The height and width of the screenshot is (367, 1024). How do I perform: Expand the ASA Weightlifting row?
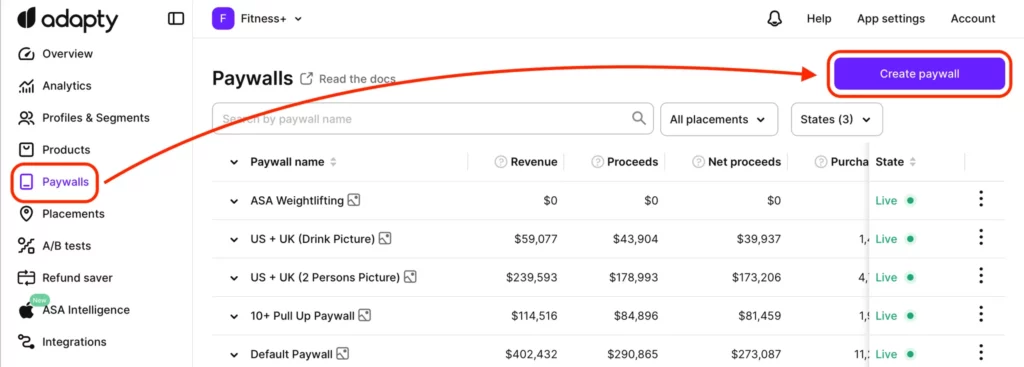pyautogui.click(x=234, y=201)
